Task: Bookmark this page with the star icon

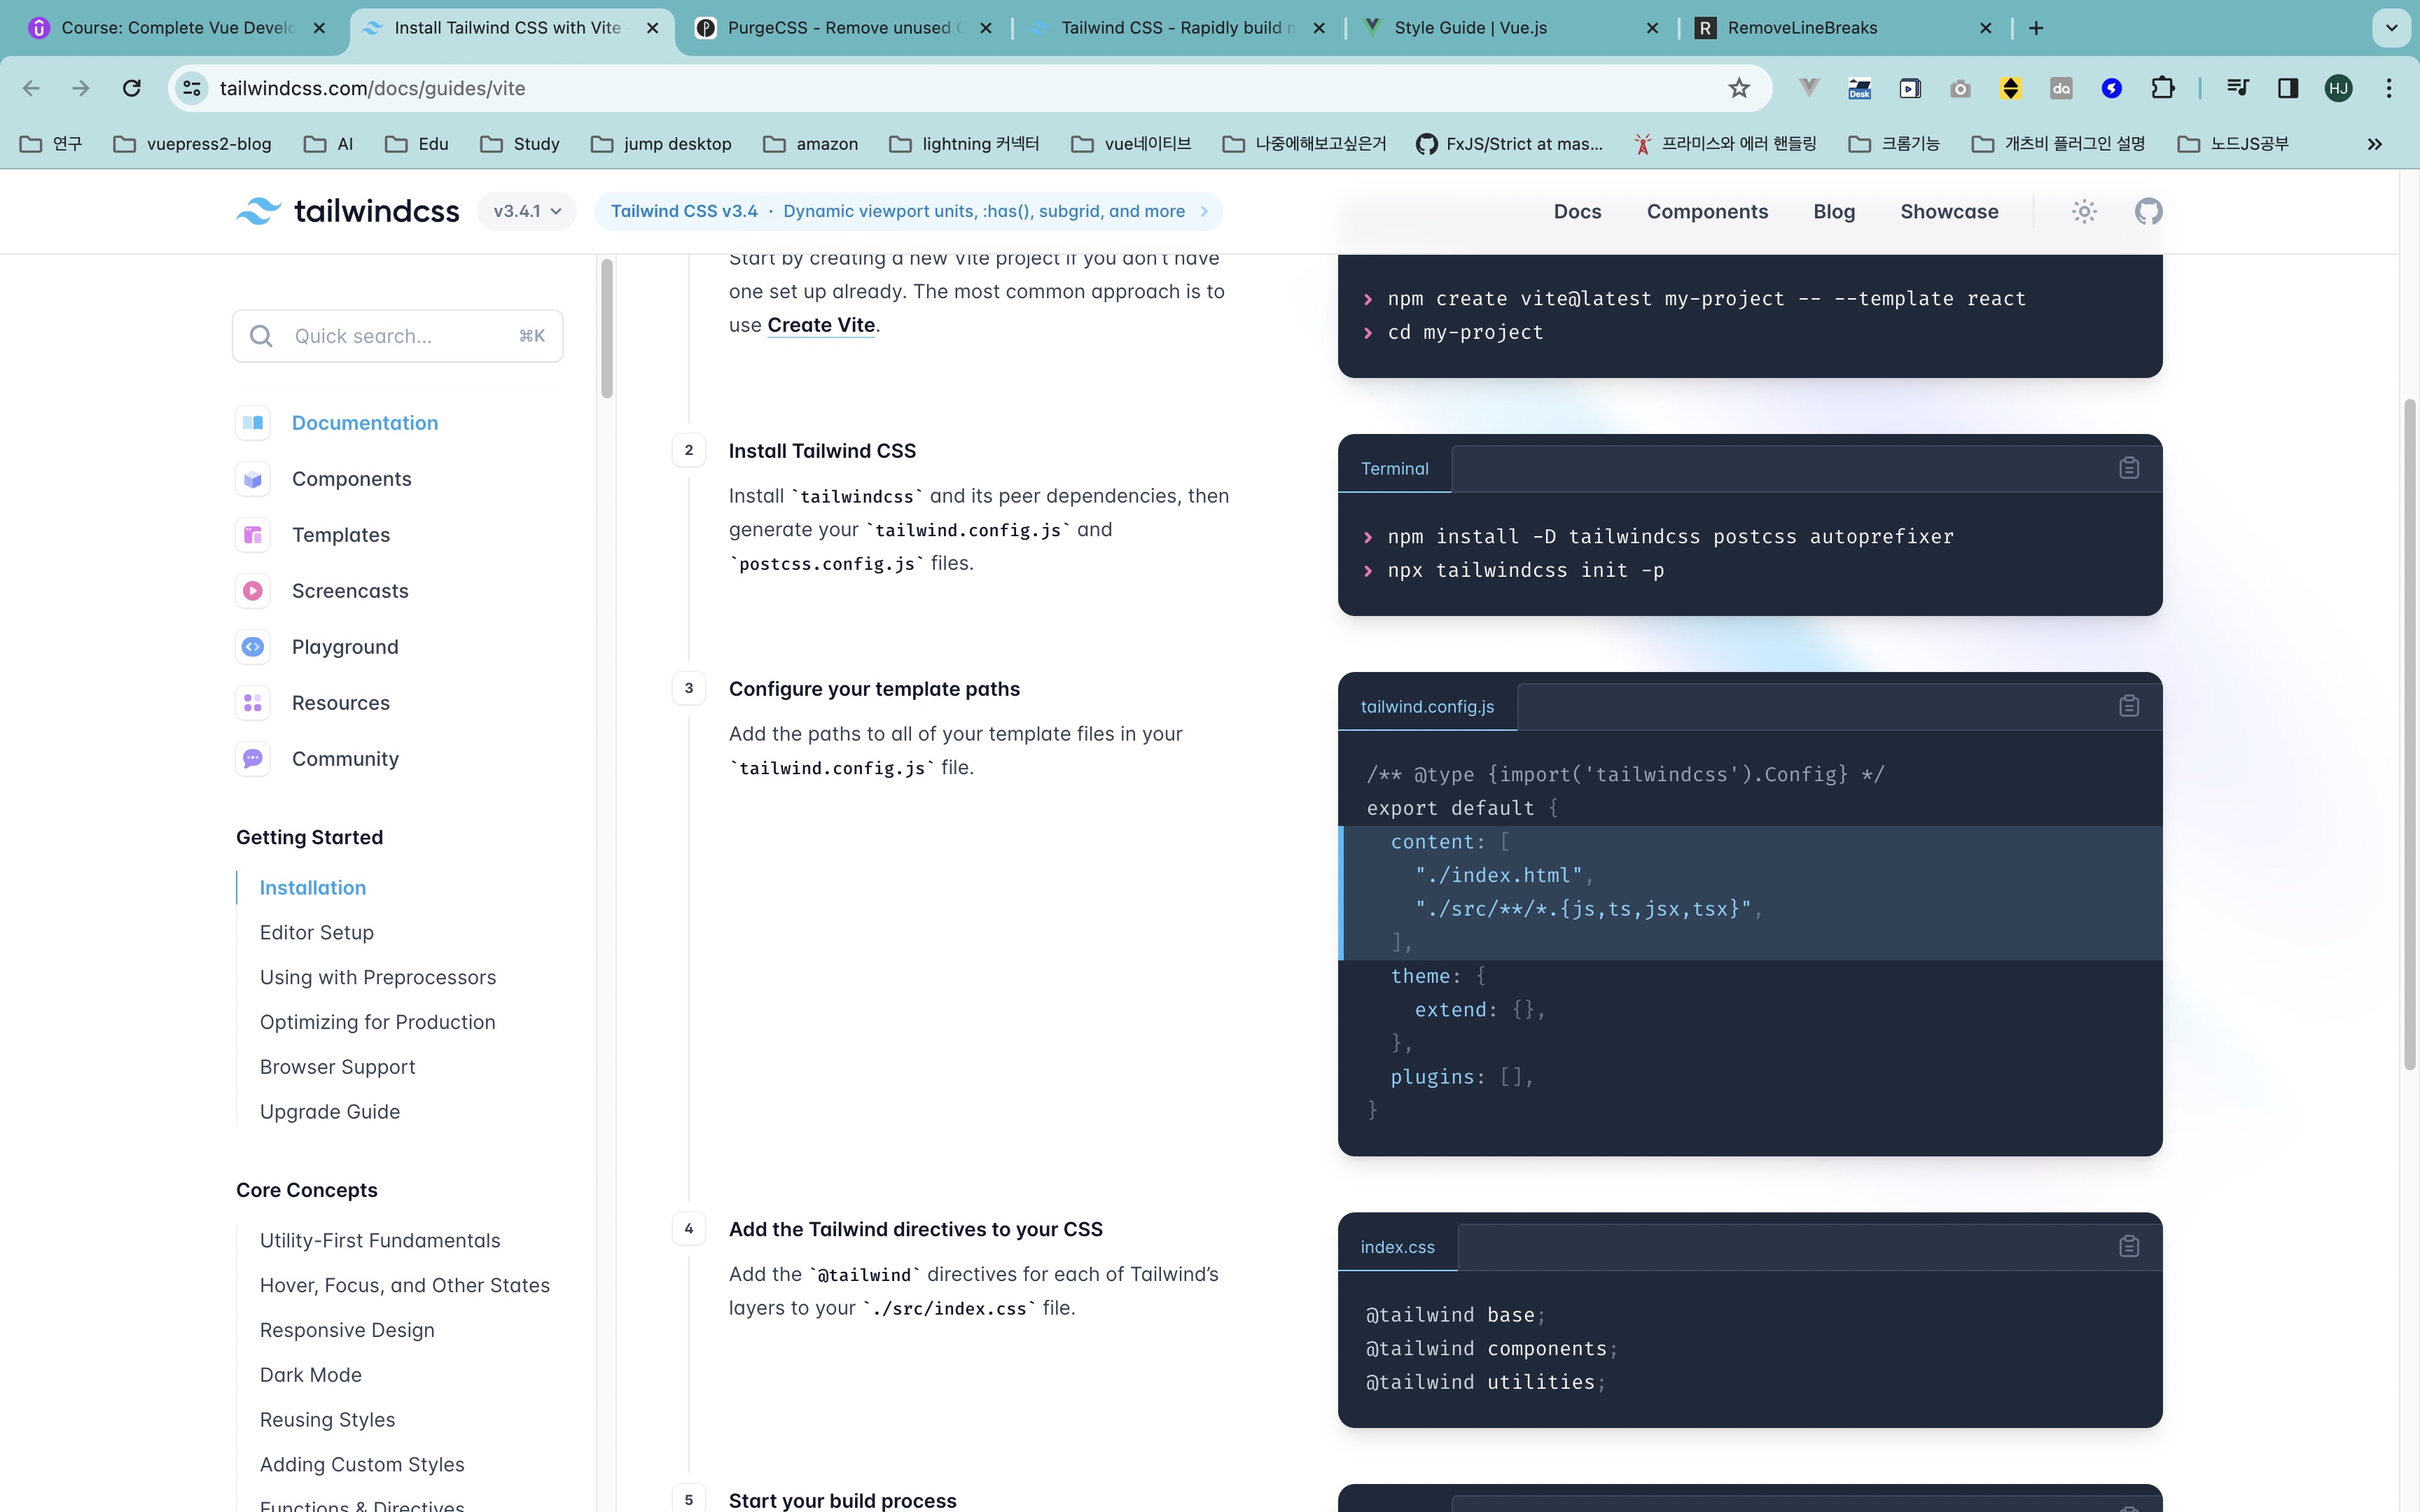Action: (x=1739, y=88)
